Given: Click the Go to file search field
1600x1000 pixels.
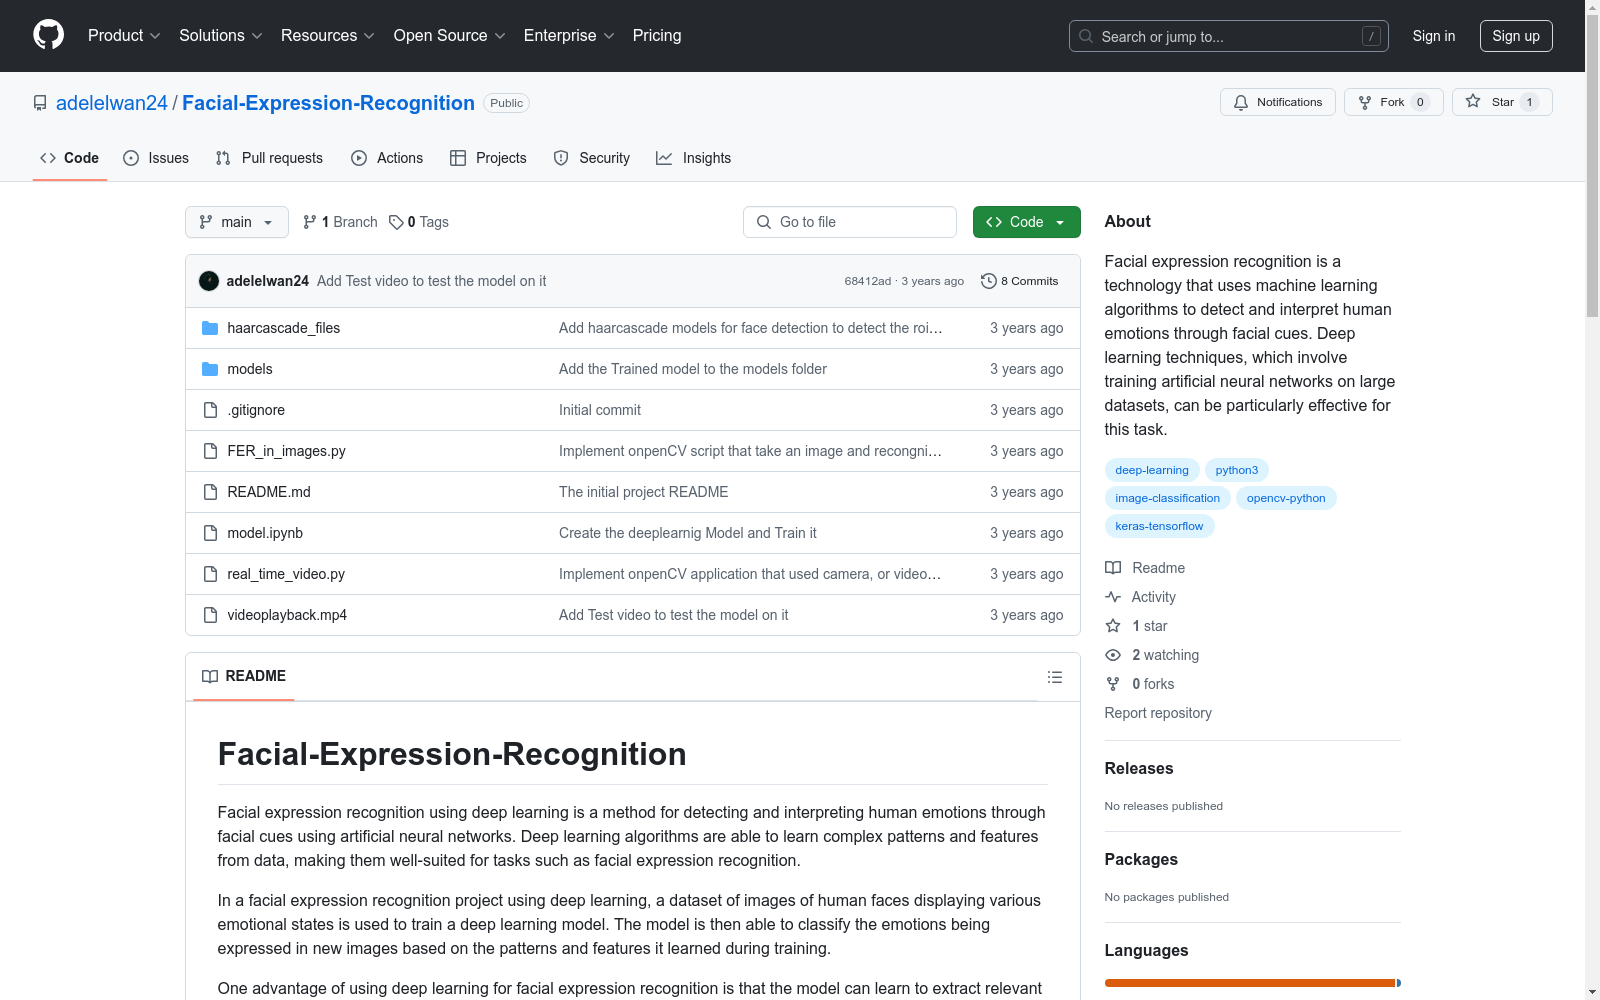Looking at the screenshot, I should (x=850, y=222).
